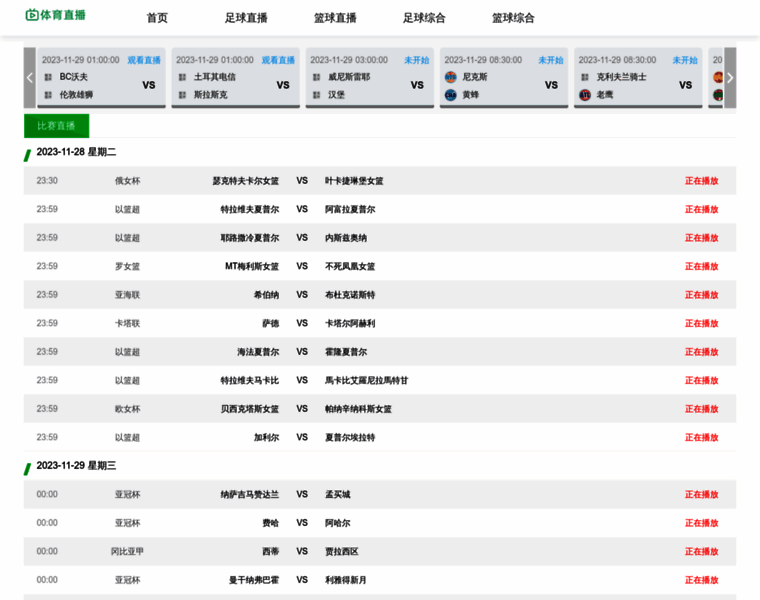760x600 pixels.
Task: Click 观看直播 on the BC沃夫 match card
Action: tap(144, 60)
